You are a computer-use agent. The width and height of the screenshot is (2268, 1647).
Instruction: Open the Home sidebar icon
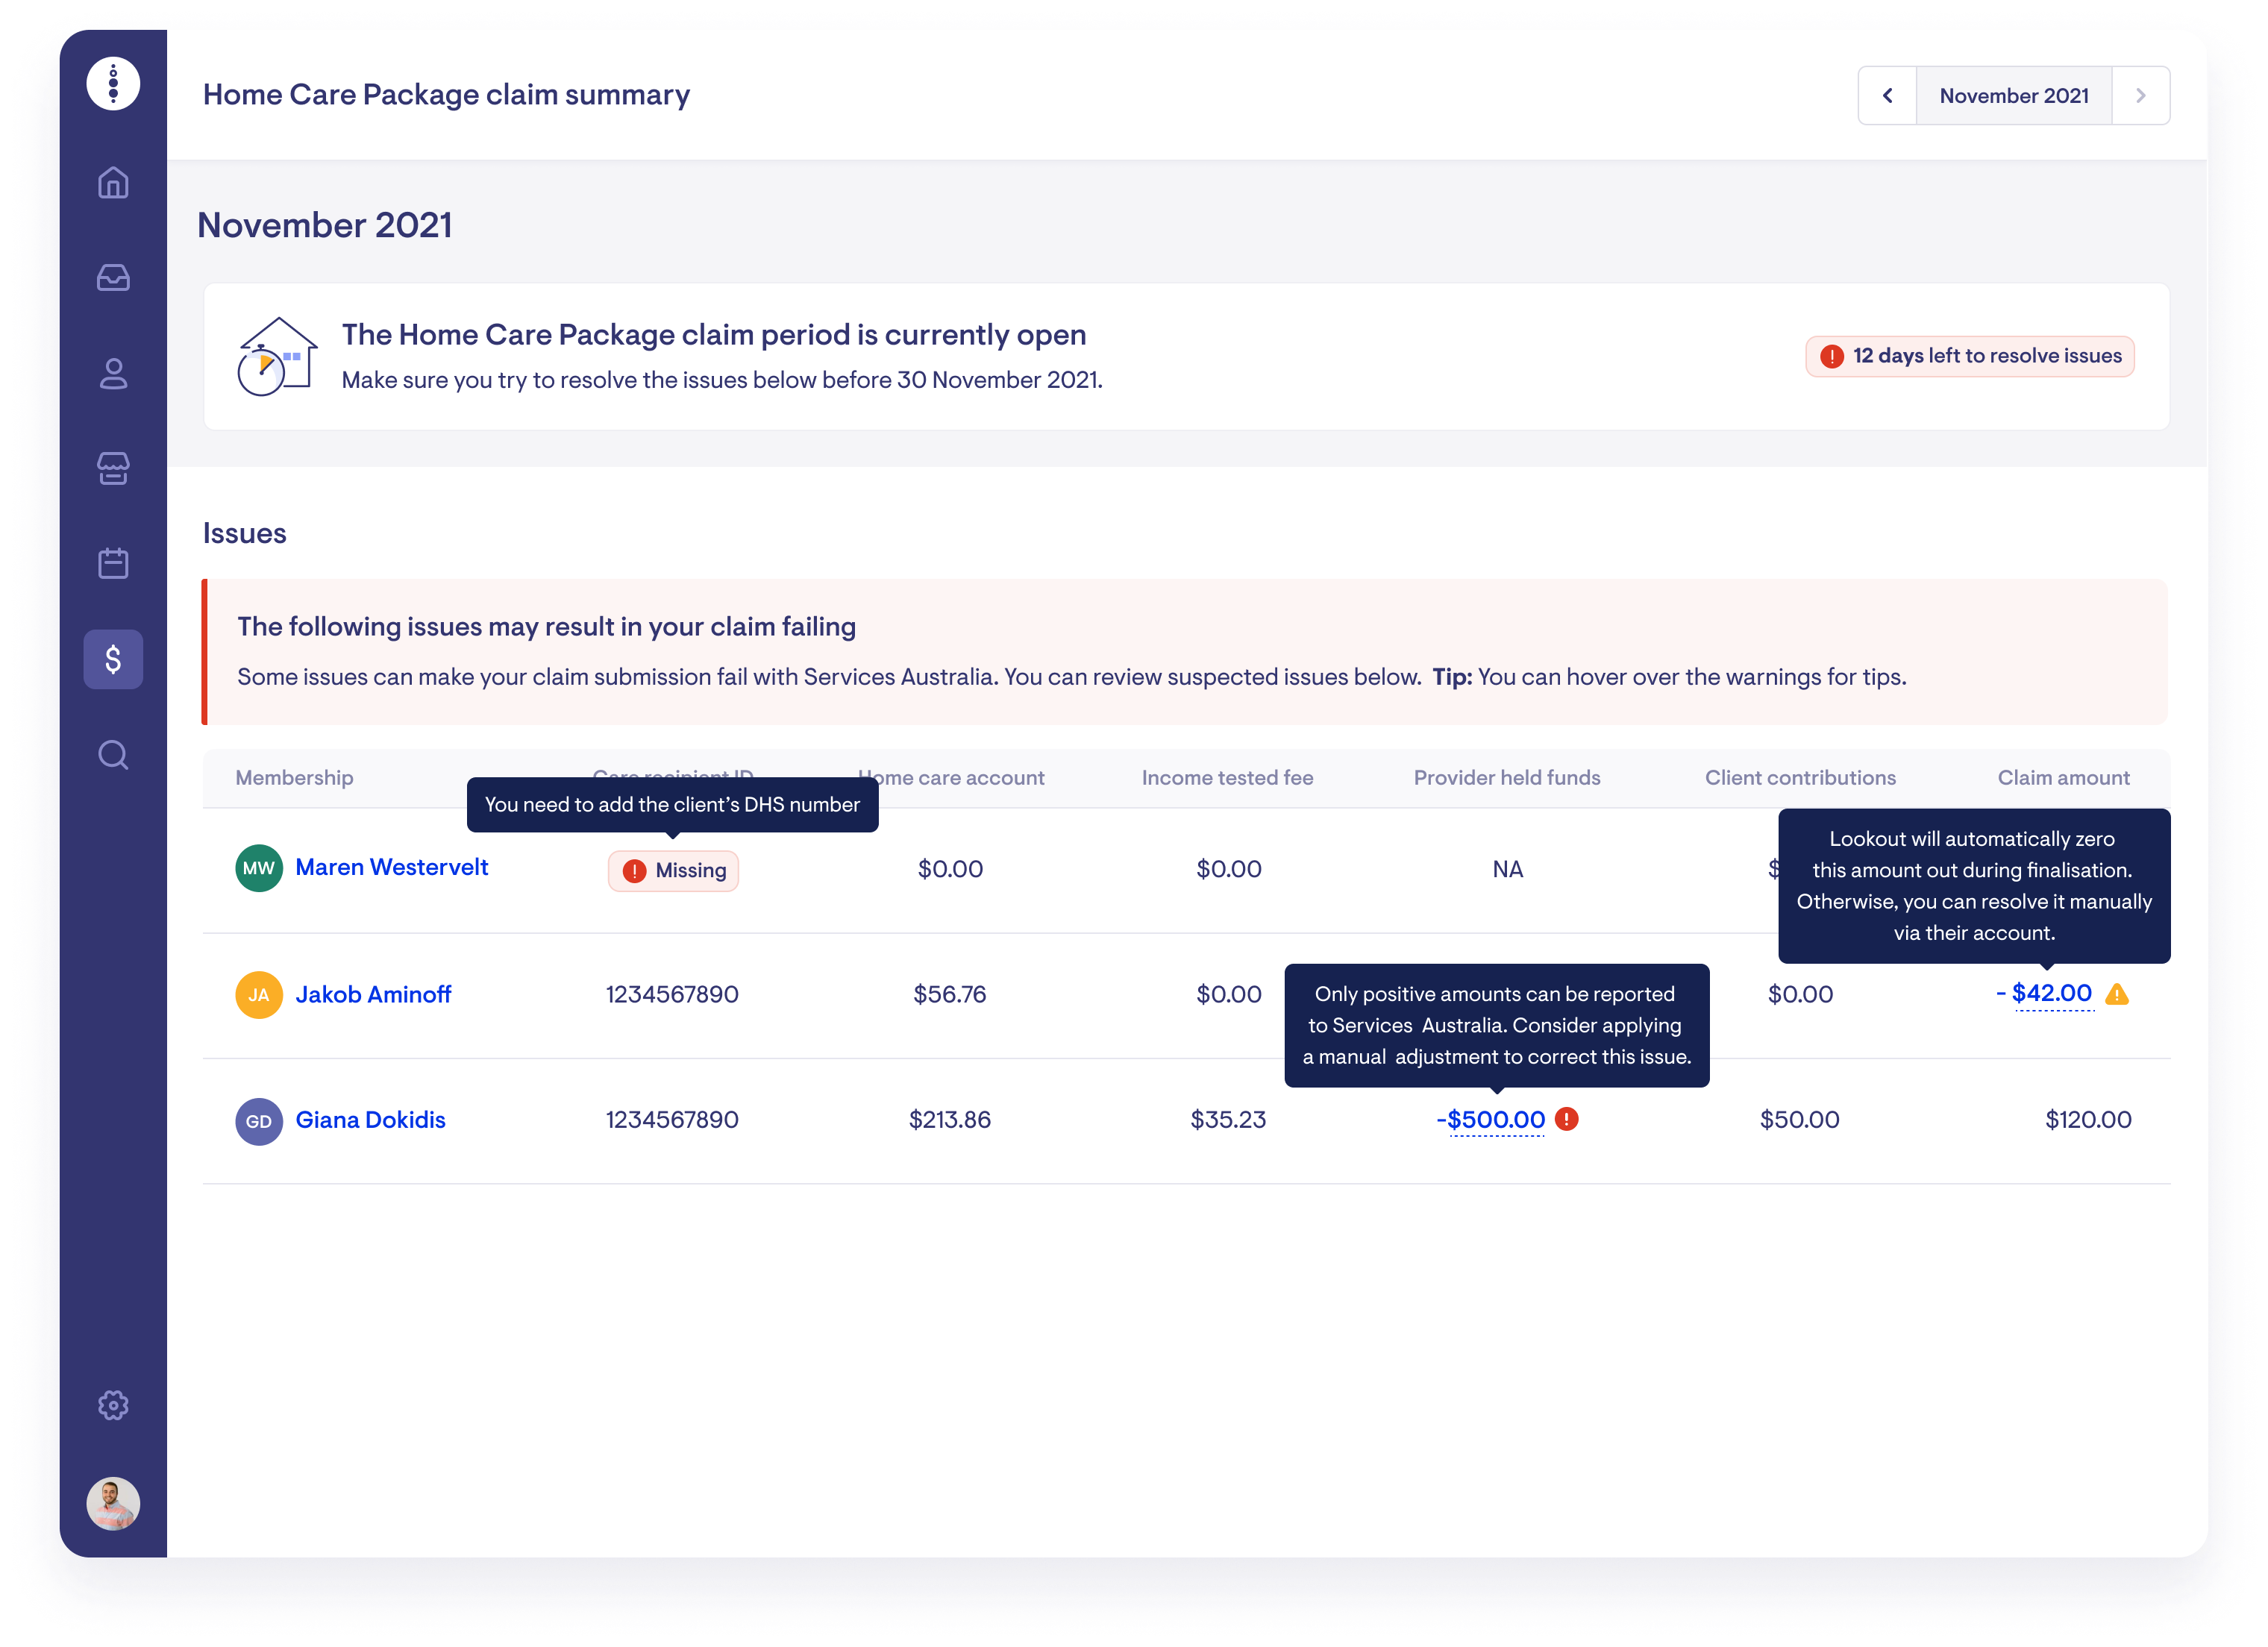pyautogui.click(x=113, y=183)
